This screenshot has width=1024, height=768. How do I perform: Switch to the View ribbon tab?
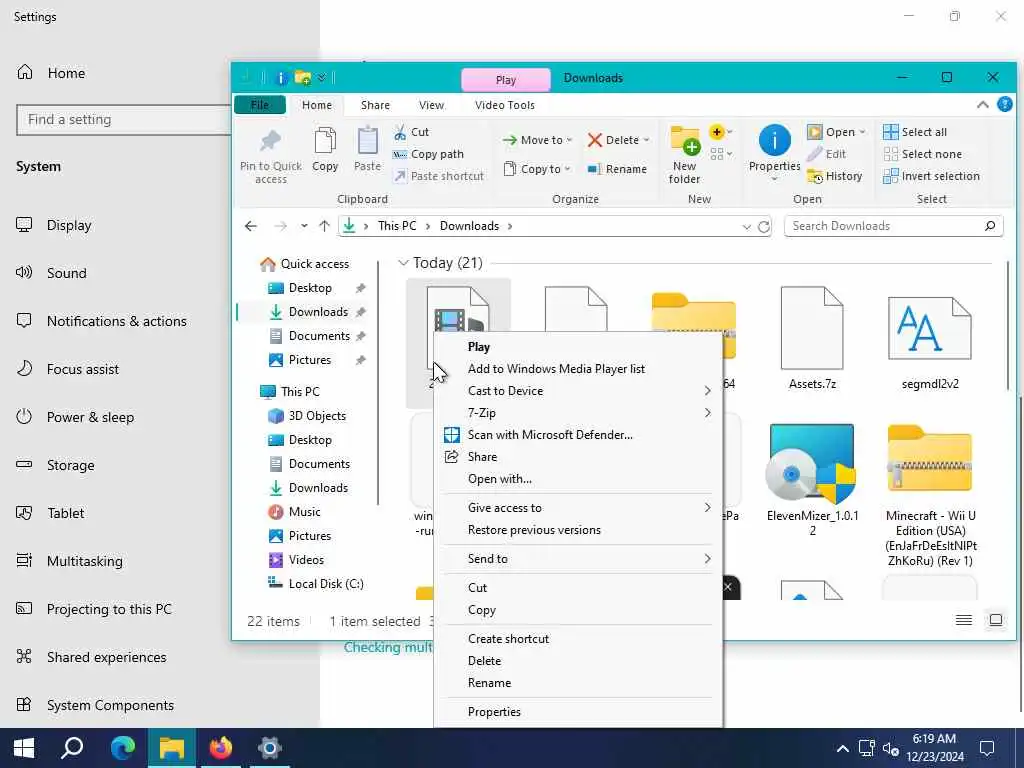(x=431, y=104)
